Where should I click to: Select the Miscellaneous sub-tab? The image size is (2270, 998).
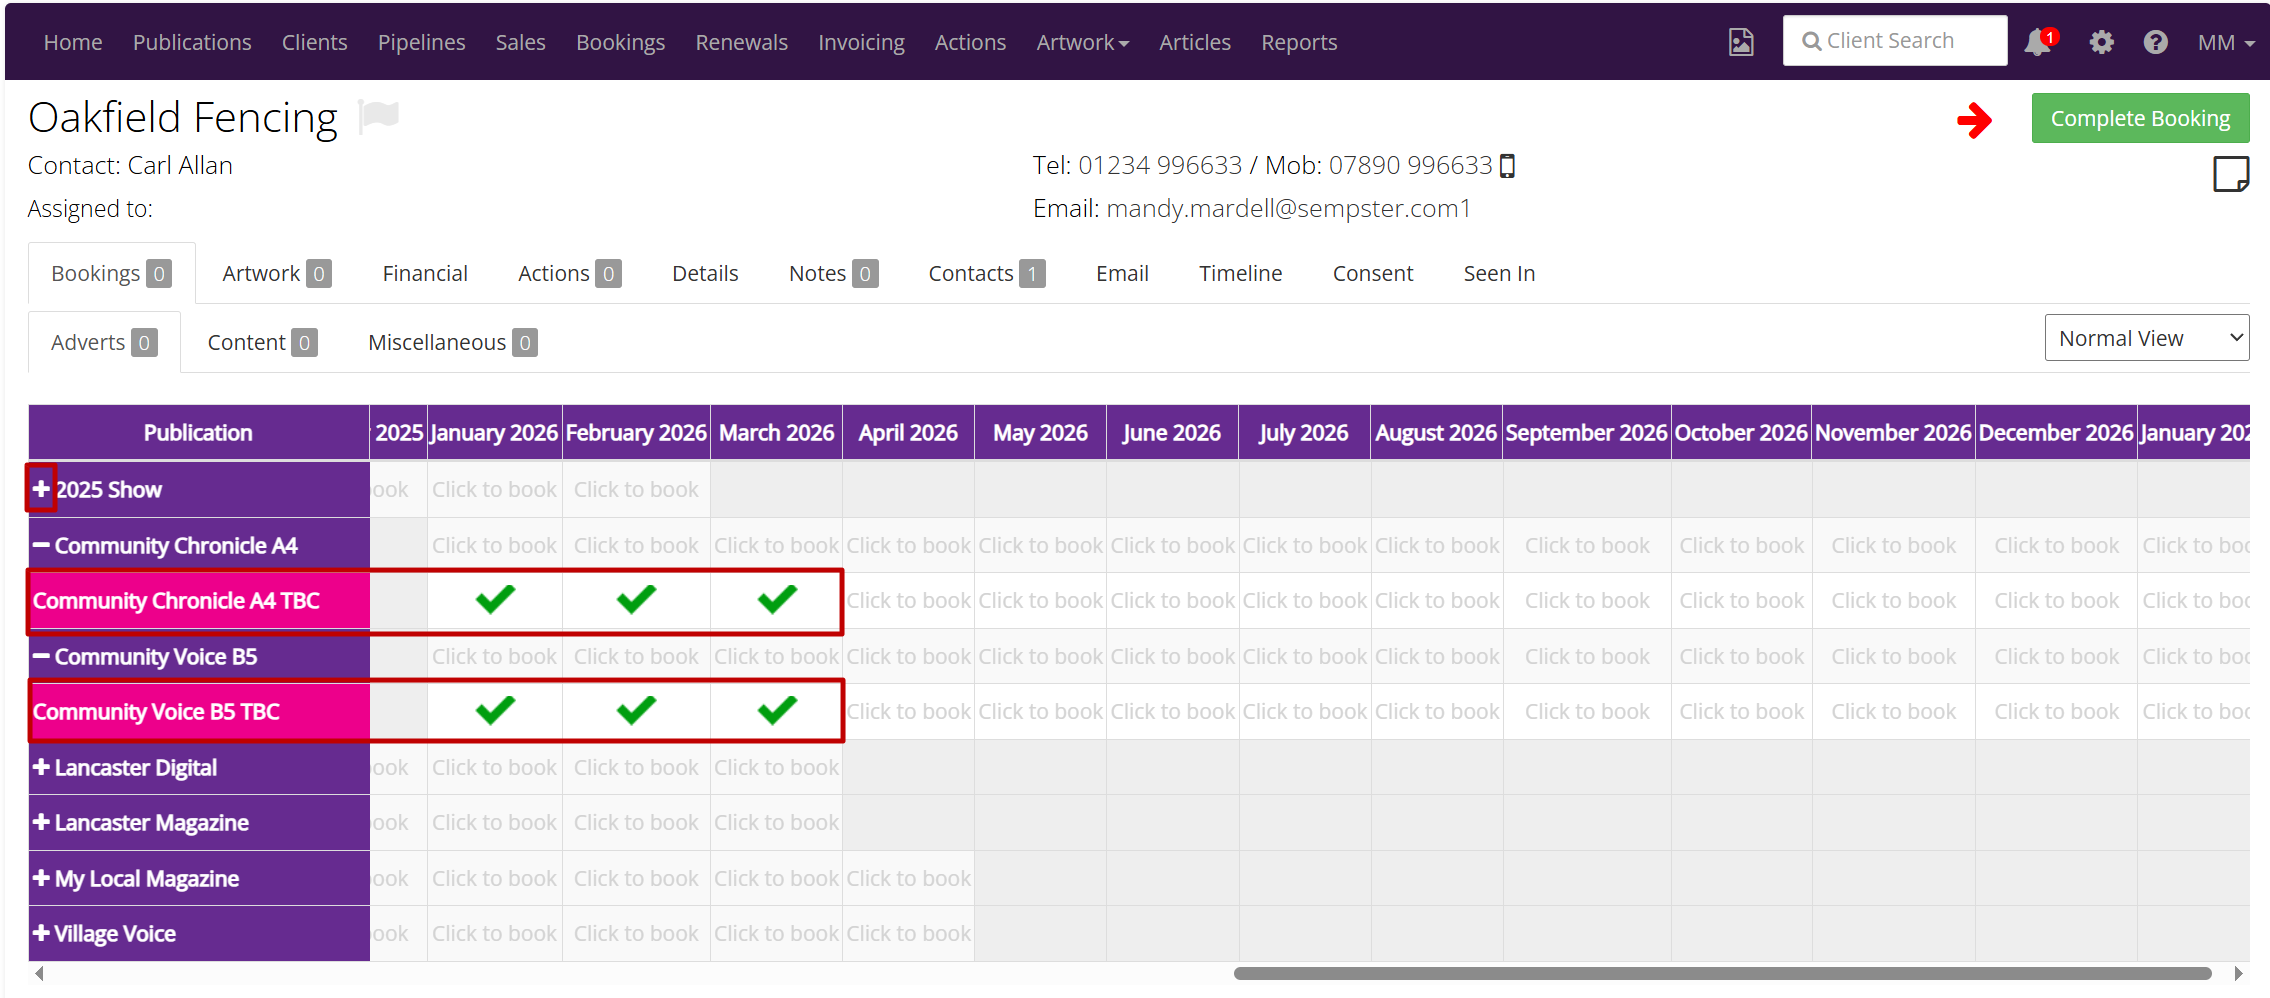[452, 342]
